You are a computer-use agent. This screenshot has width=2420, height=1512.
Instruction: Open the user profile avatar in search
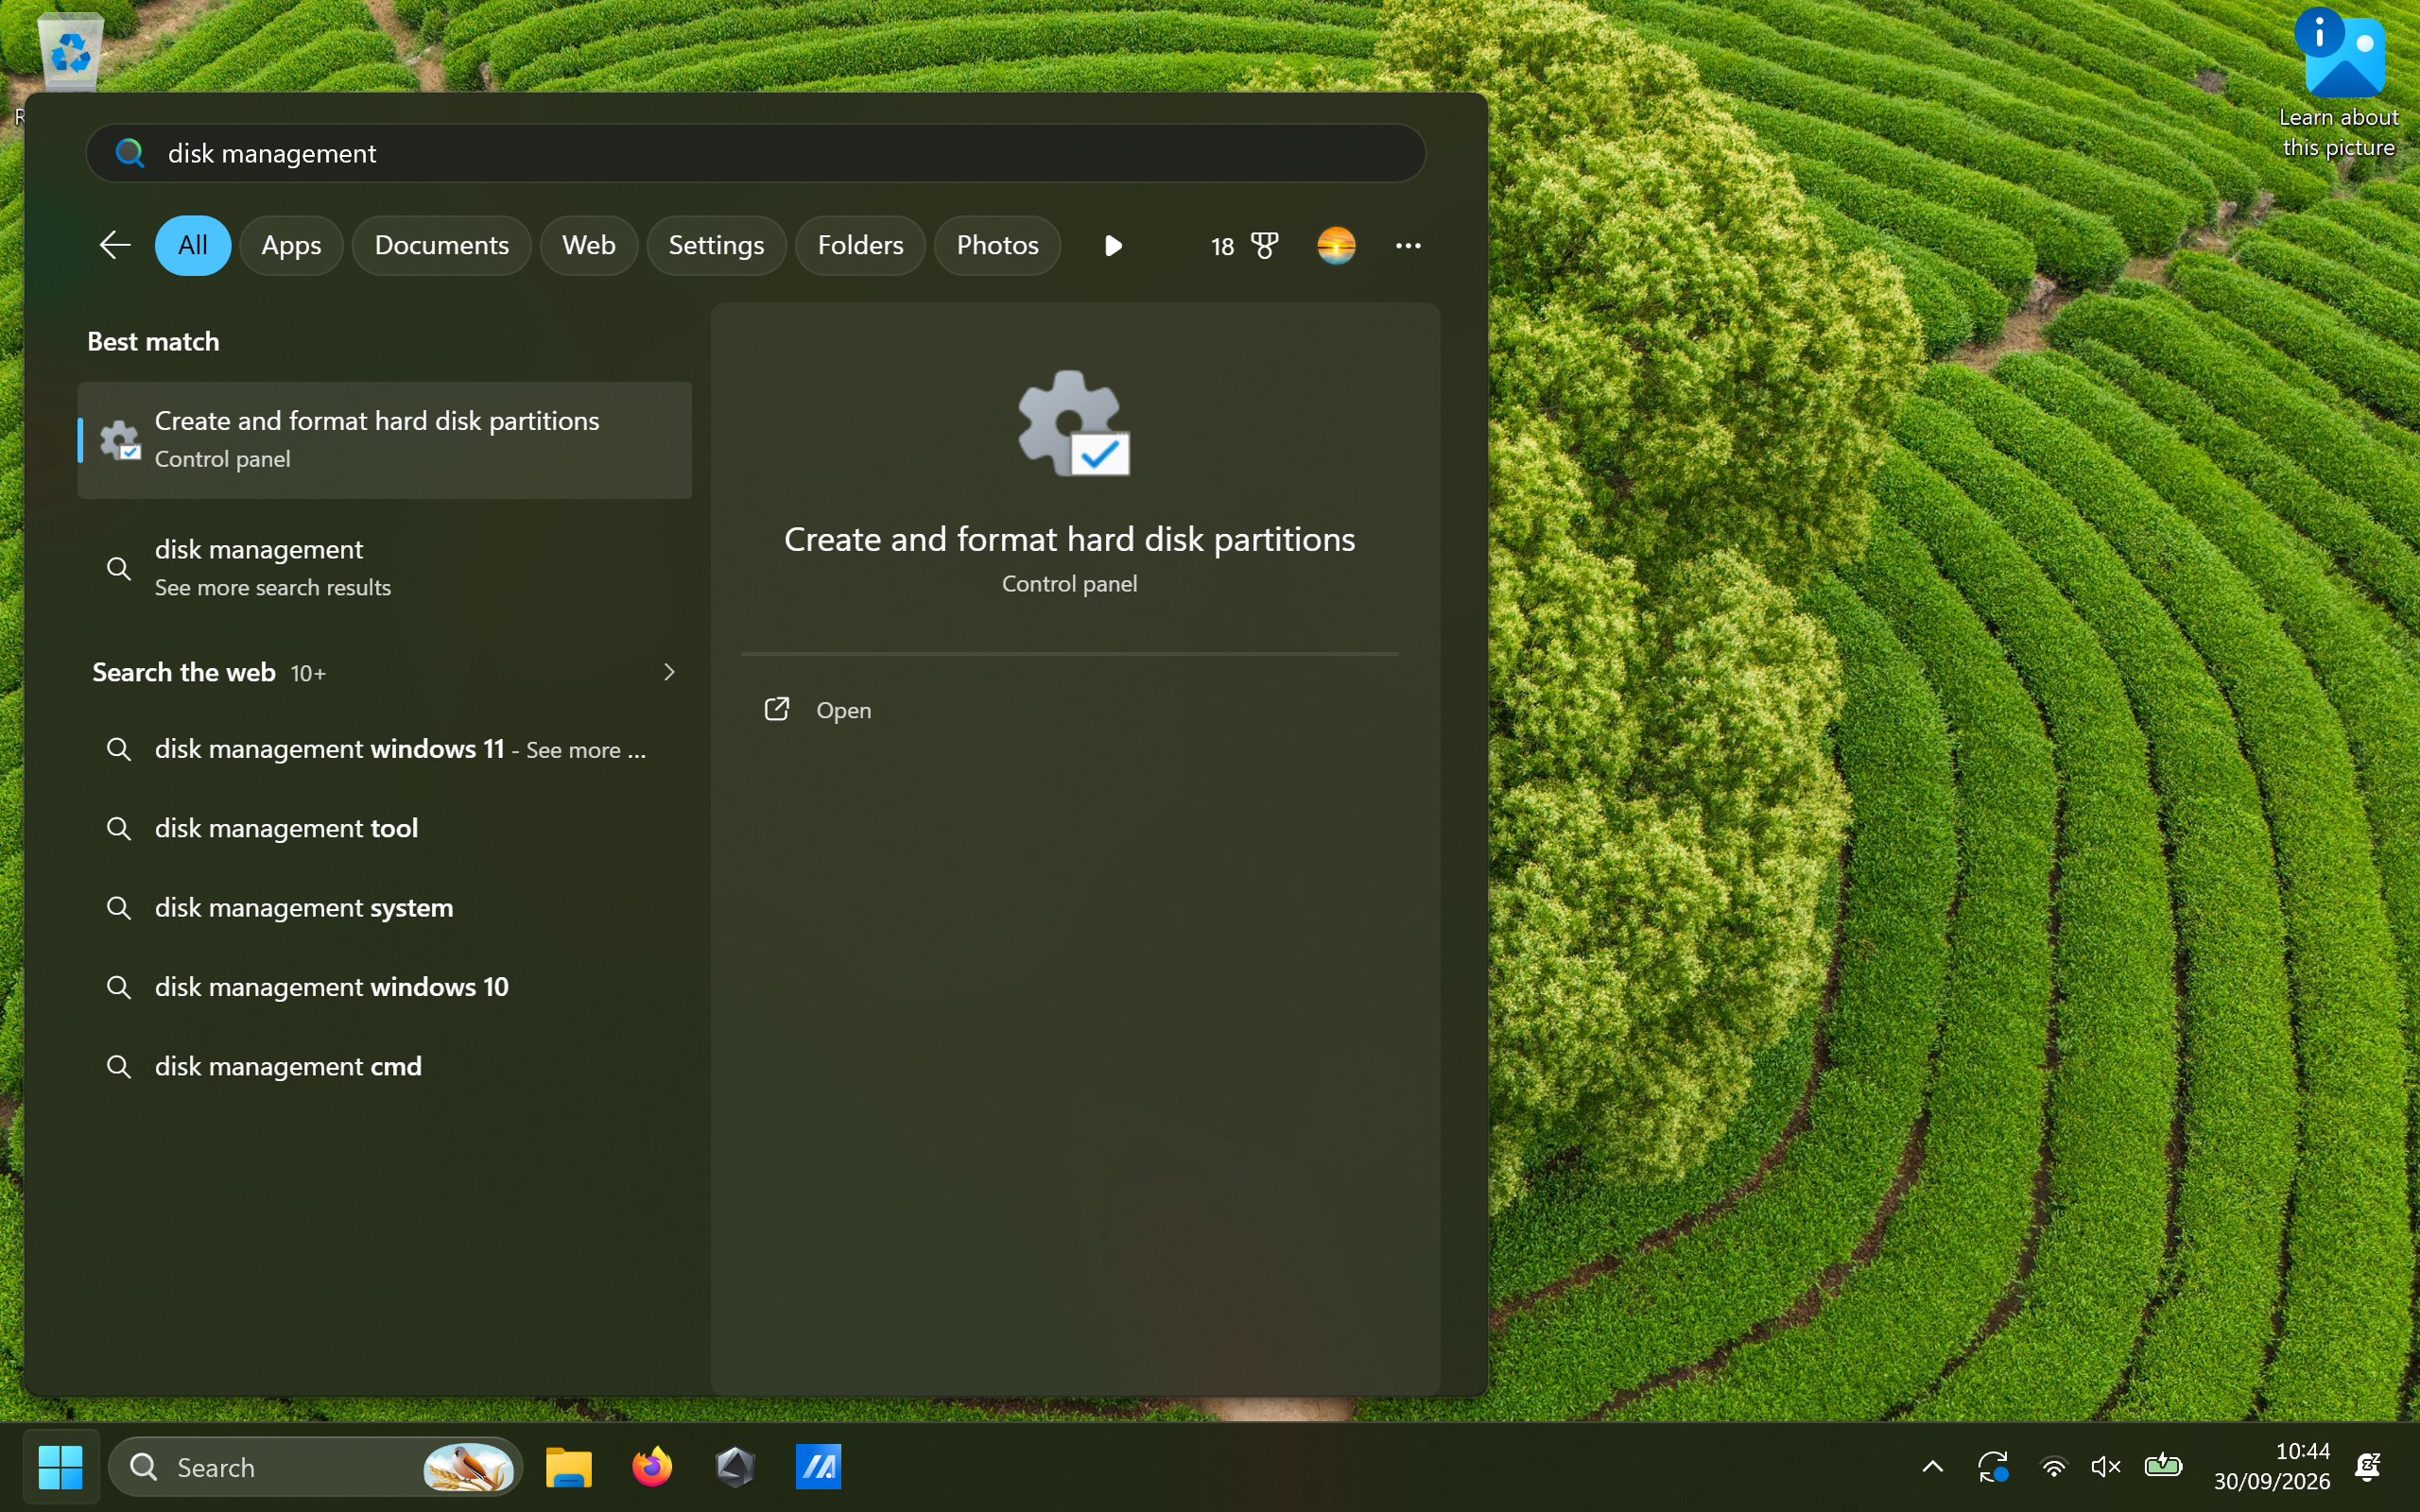(x=1336, y=245)
